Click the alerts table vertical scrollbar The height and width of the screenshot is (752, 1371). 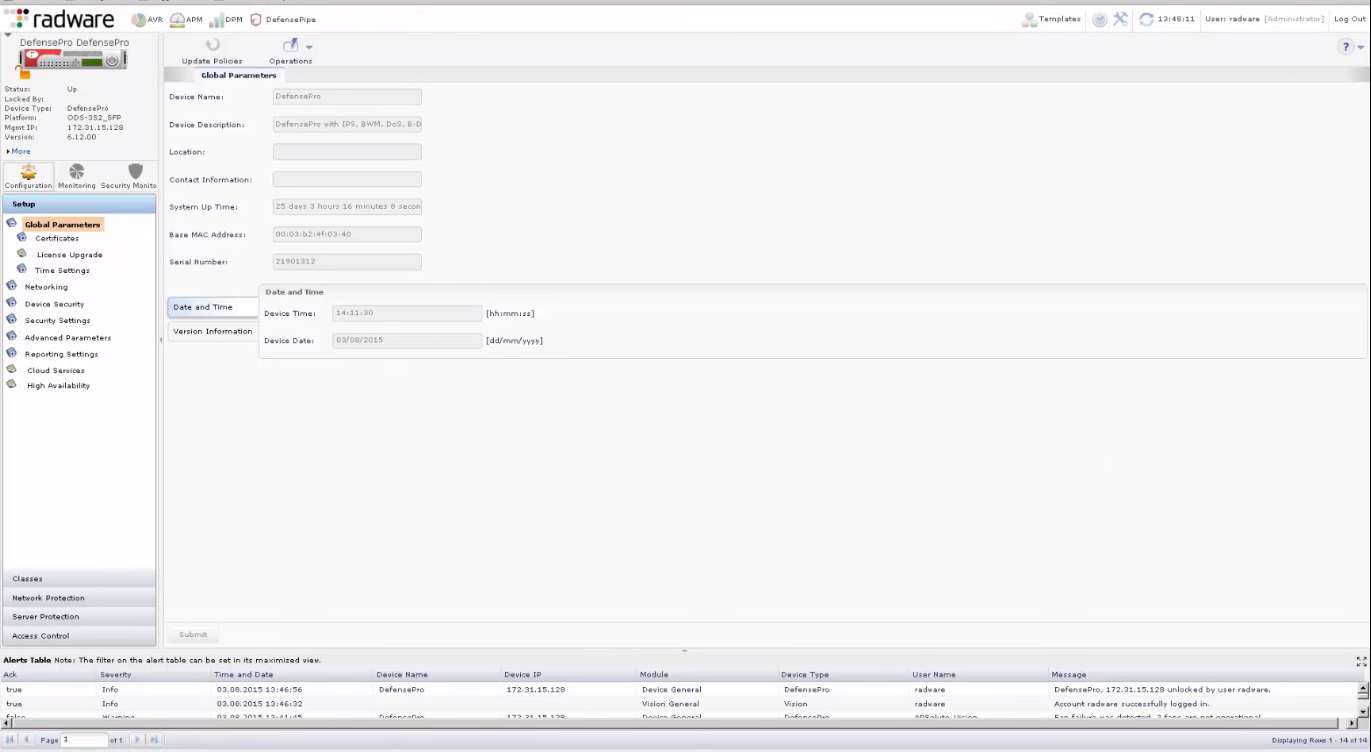point(1361,700)
